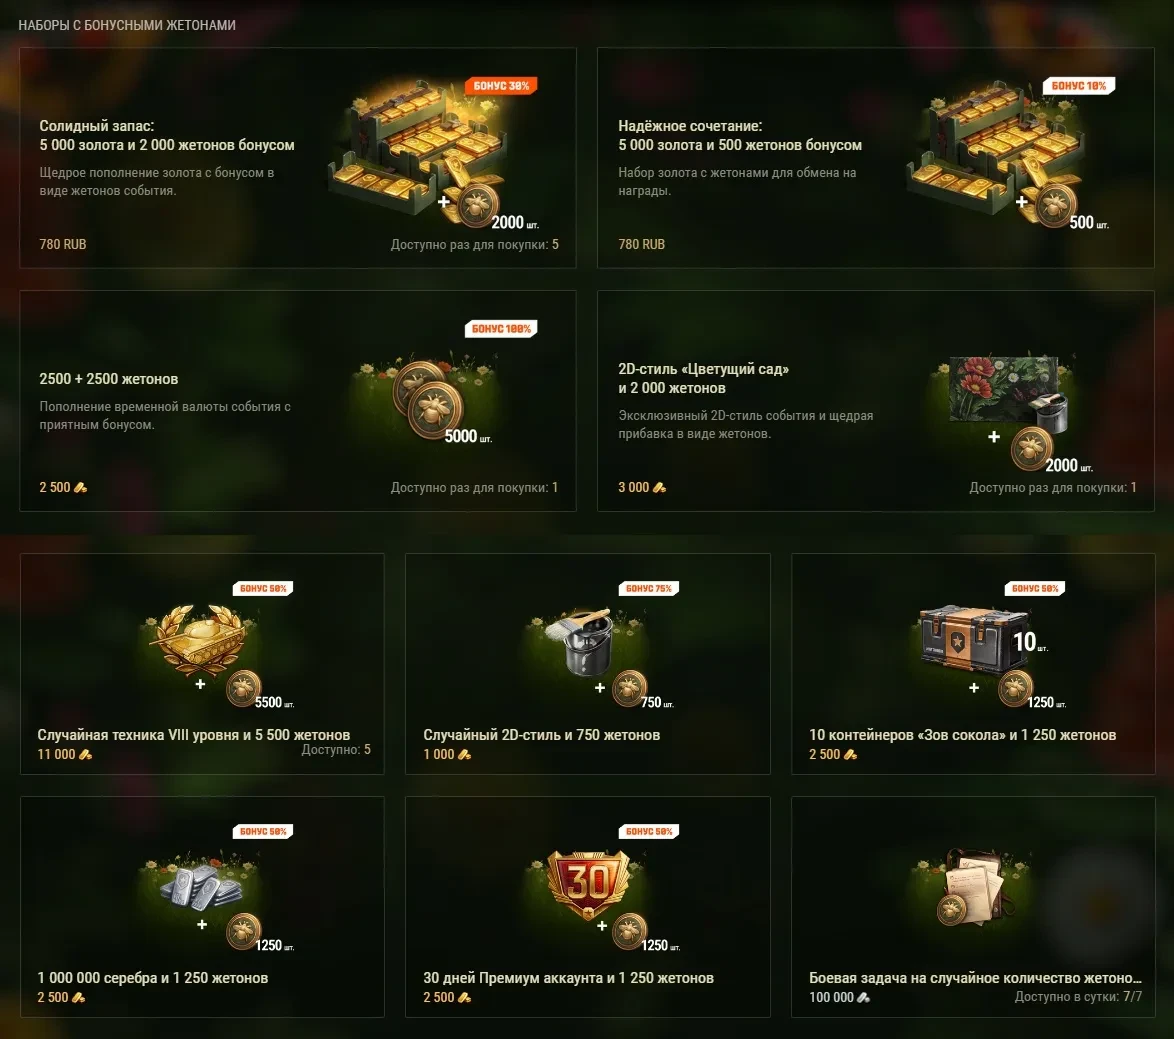Click the БОНУС 100% badge
Viewport: 1174px width, 1039px height.
501,329
